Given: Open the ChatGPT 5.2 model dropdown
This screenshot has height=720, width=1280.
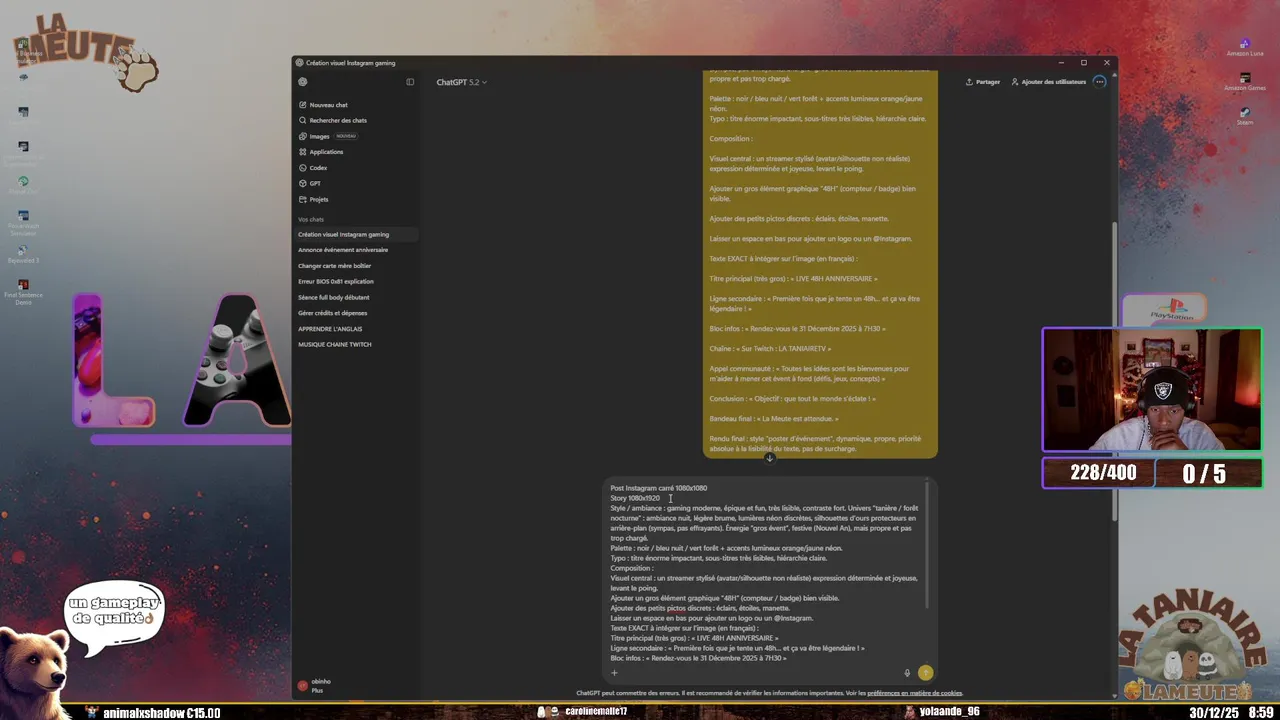Looking at the screenshot, I should 461,82.
